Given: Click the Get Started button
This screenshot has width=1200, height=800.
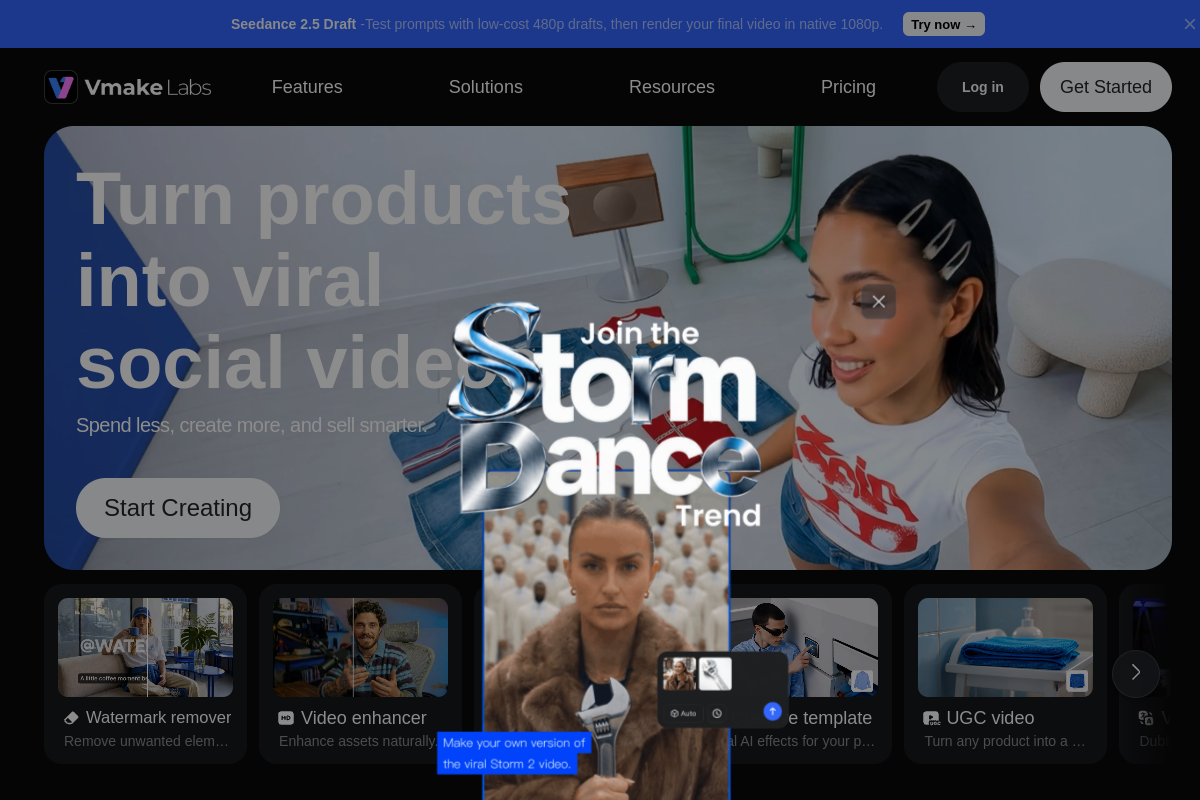Looking at the screenshot, I should [x=1106, y=87].
